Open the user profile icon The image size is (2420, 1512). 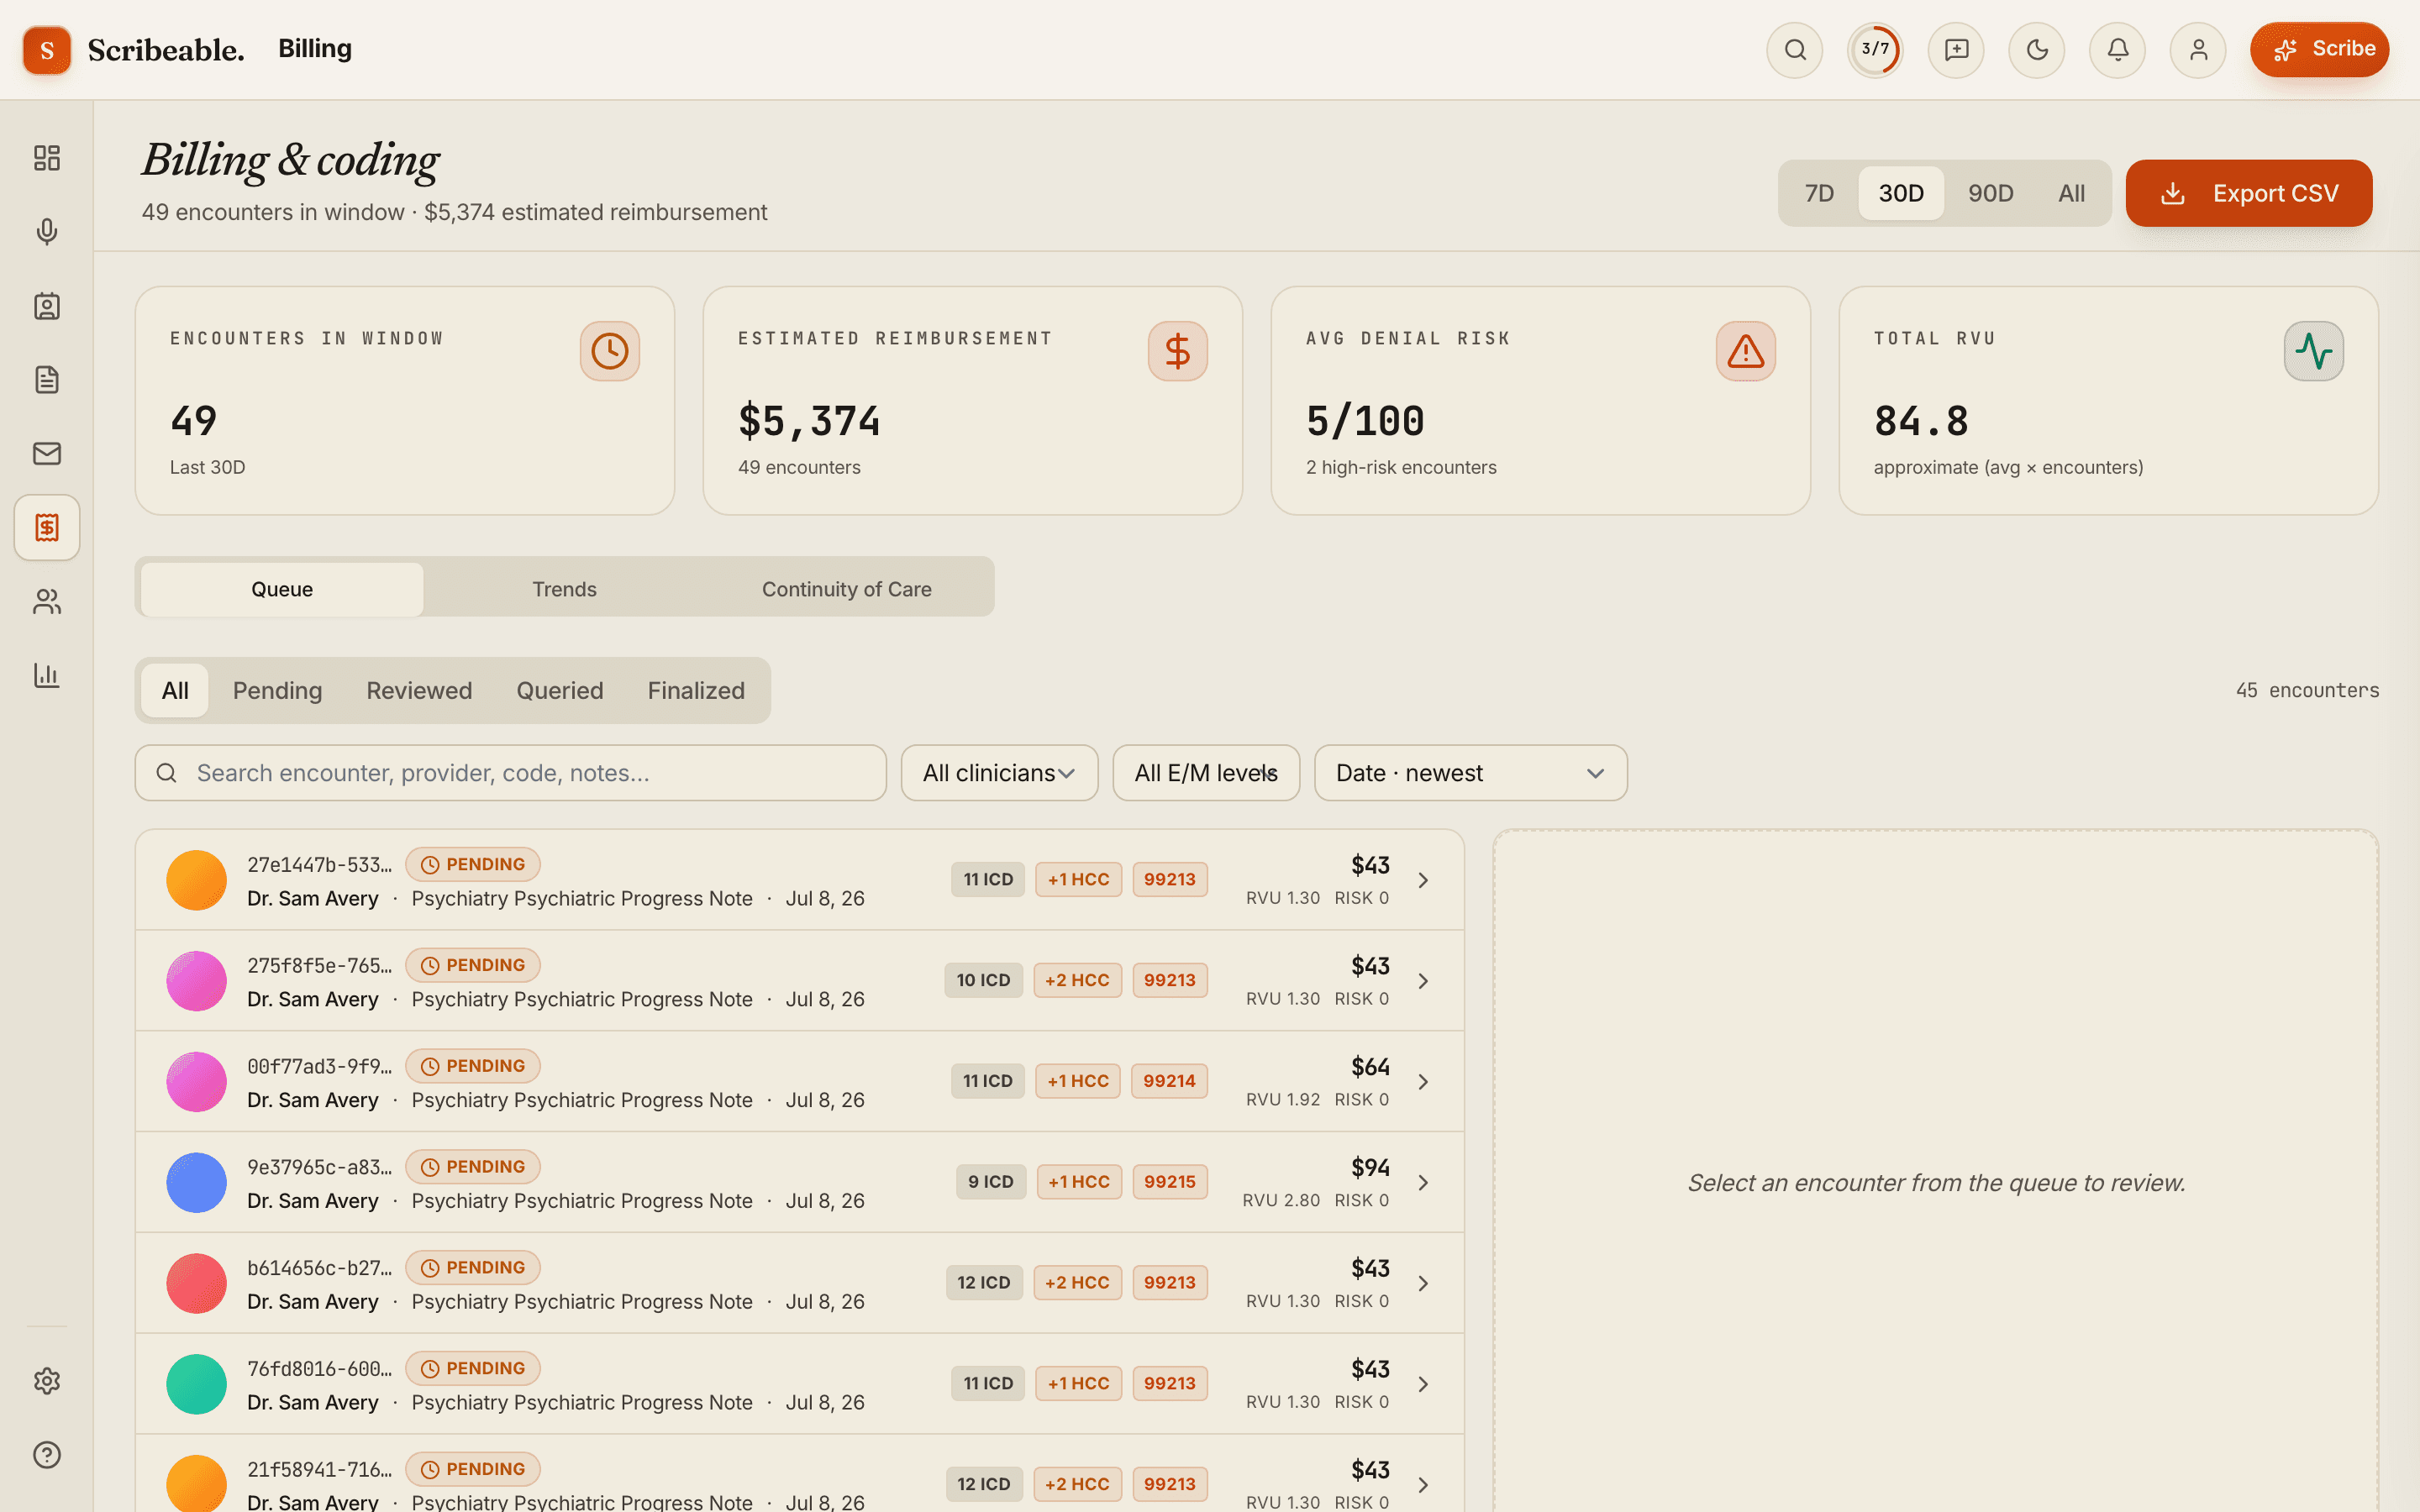click(x=2198, y=50)
